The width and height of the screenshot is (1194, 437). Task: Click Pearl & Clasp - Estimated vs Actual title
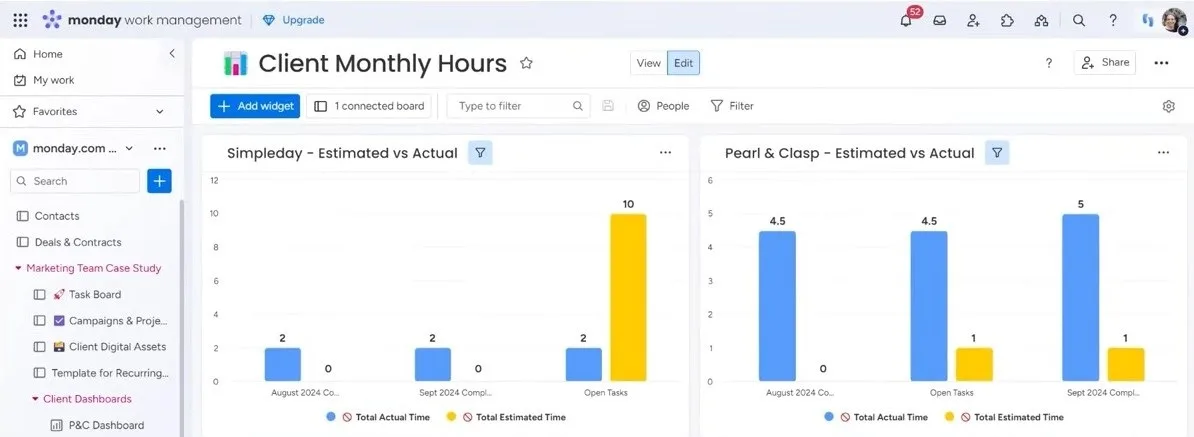[849, 153]
